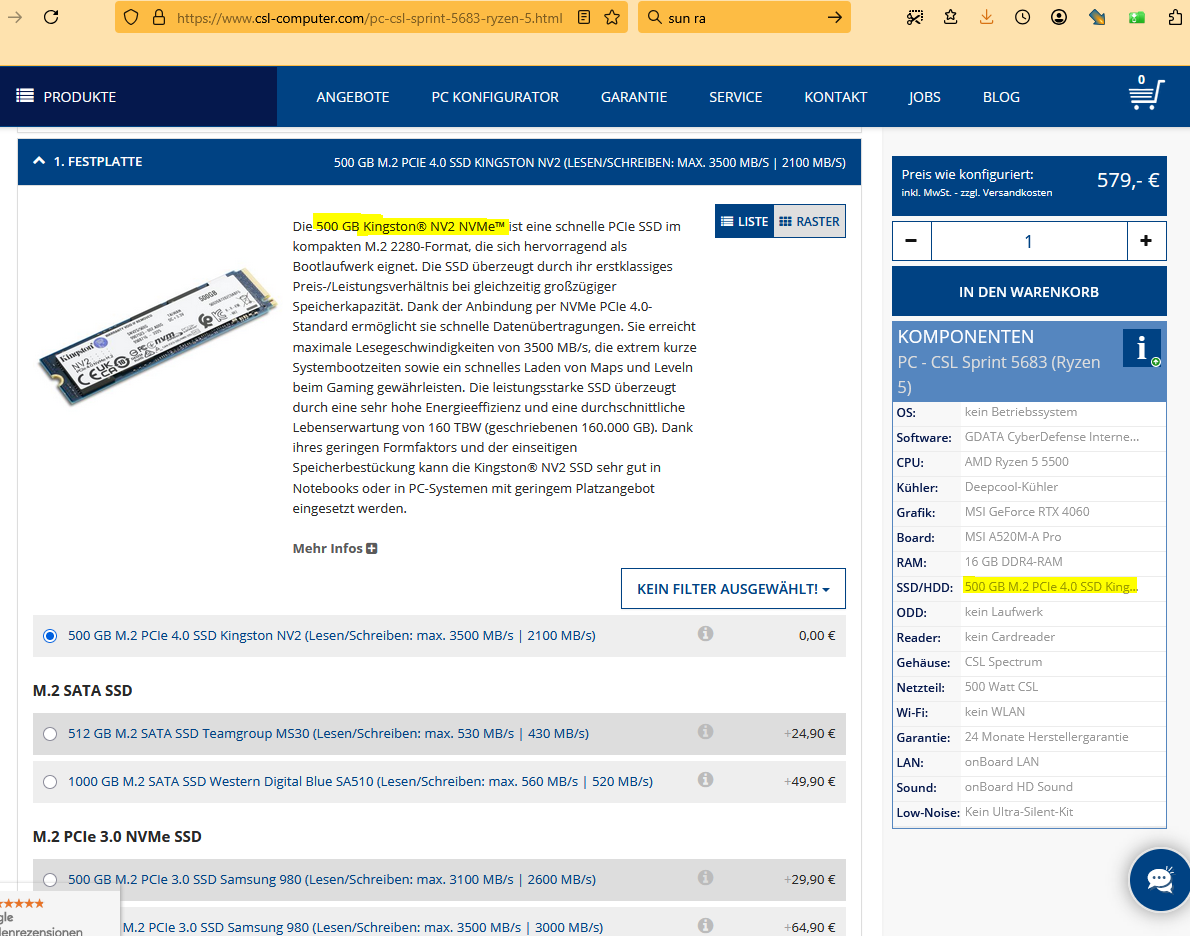Viewport: 1190px width, 936px height.
Task: Click the search magnifier icon
Action: (x=654, y=17)
